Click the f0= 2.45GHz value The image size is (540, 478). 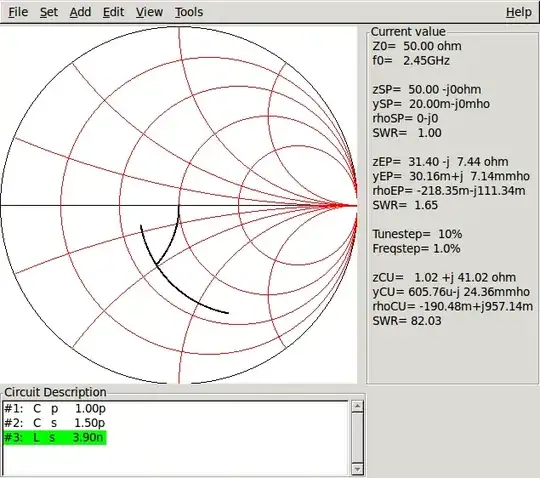(x=411, y=61)
